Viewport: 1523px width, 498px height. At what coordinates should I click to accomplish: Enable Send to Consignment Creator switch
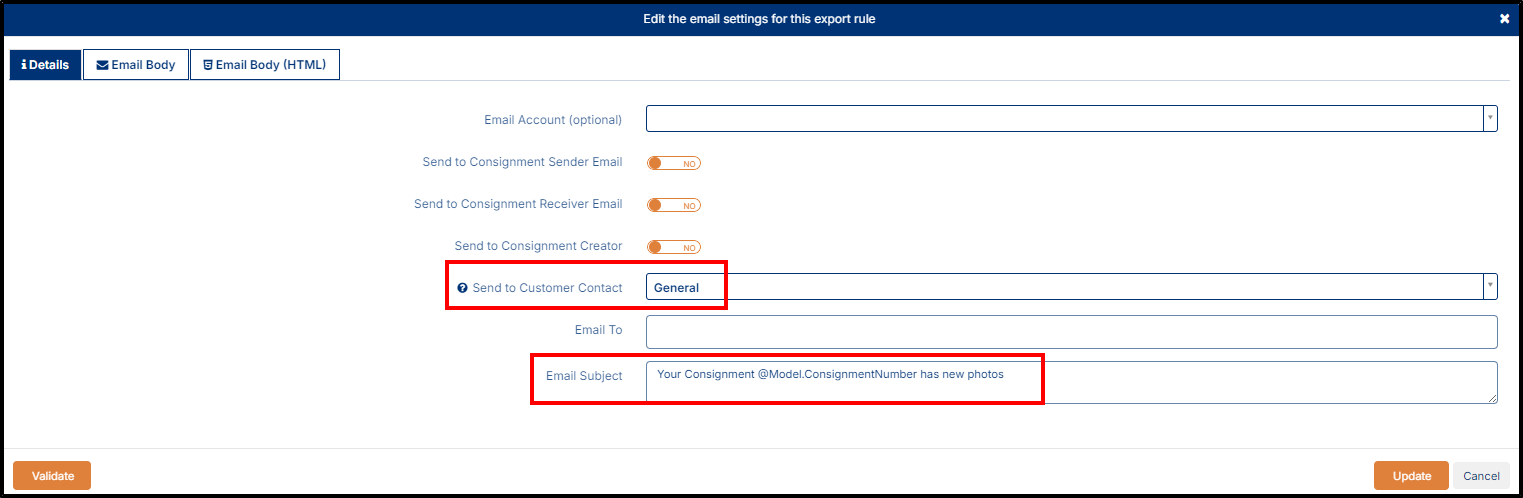(674, 247)
